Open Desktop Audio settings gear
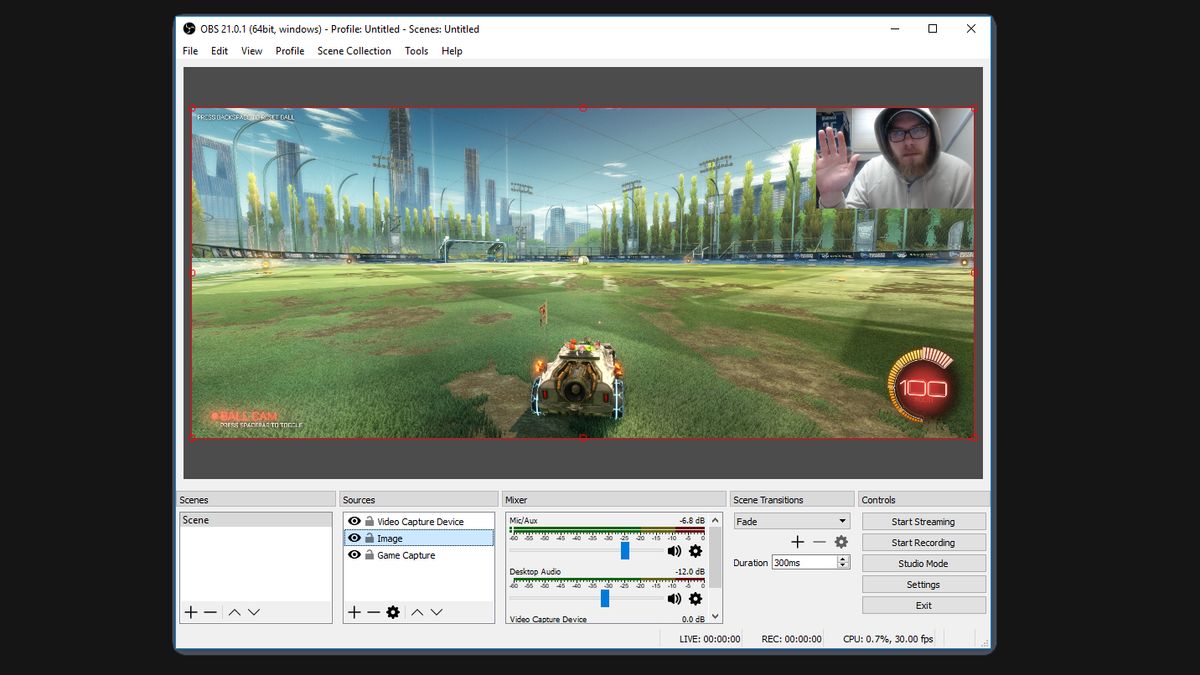The width and height of the screenshot is (1200, 675). coord(695,599)
